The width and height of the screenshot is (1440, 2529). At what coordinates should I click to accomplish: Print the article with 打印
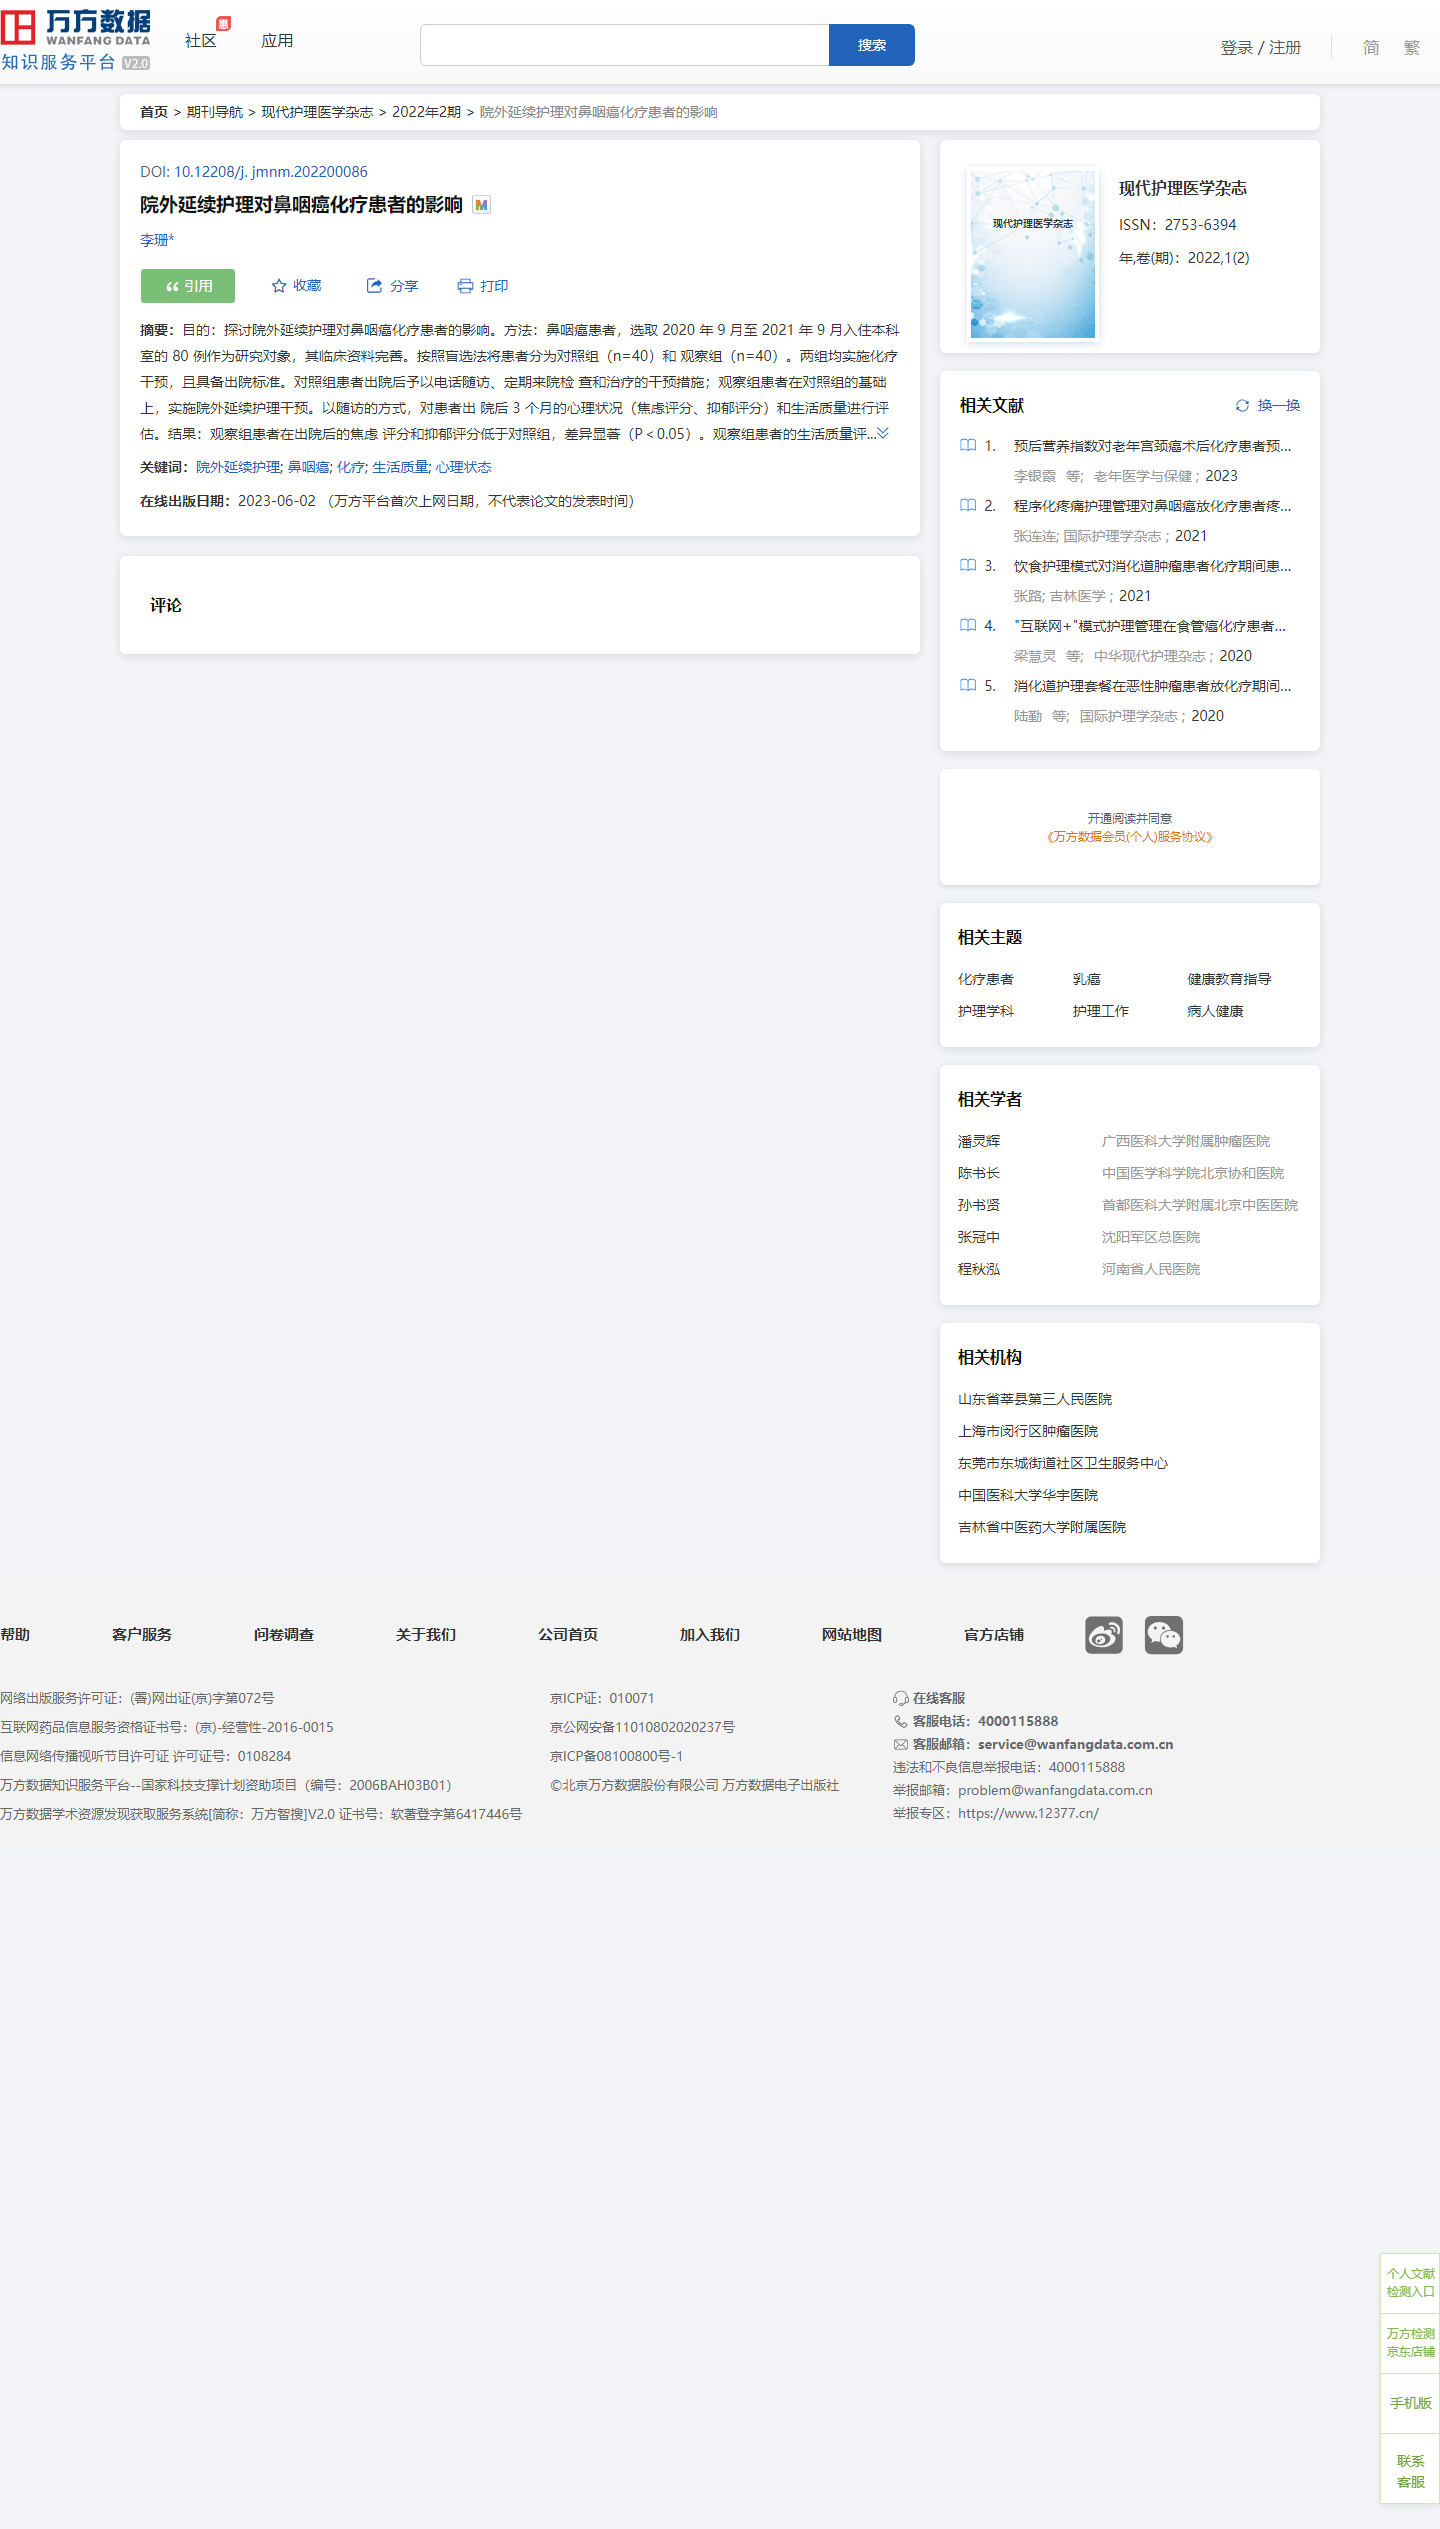click(483, 286)
